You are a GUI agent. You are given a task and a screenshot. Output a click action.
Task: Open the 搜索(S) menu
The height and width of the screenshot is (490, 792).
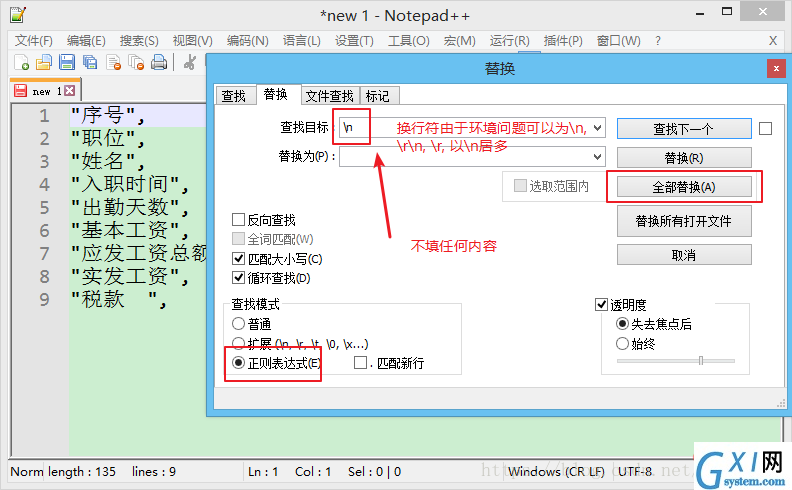coord(139,40)
